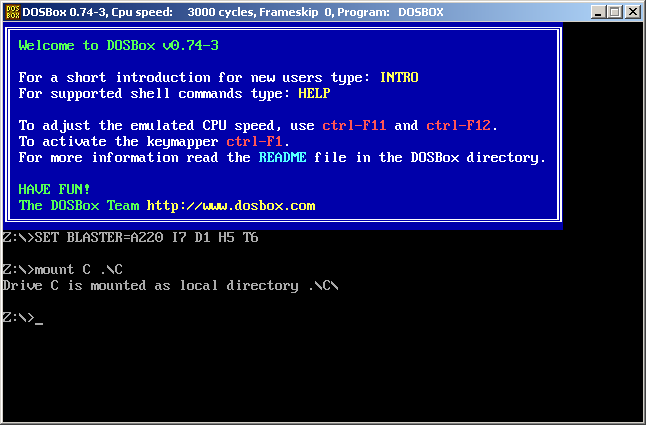The height and width of the screenshot is (425, 646).
Task: Click the http://www.dosbox.com URL
Action: [x=231, y=205]
